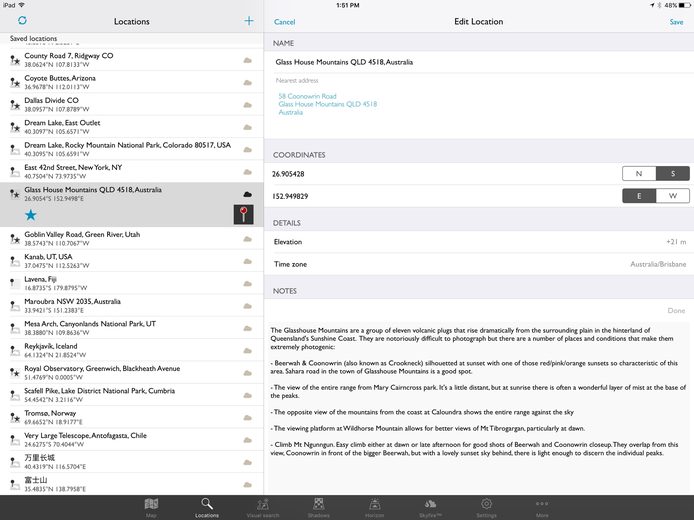The width and height of the screenshot is (694, 520).
Task: Open the Skyfire tab
Action: (x=430, y=508)
